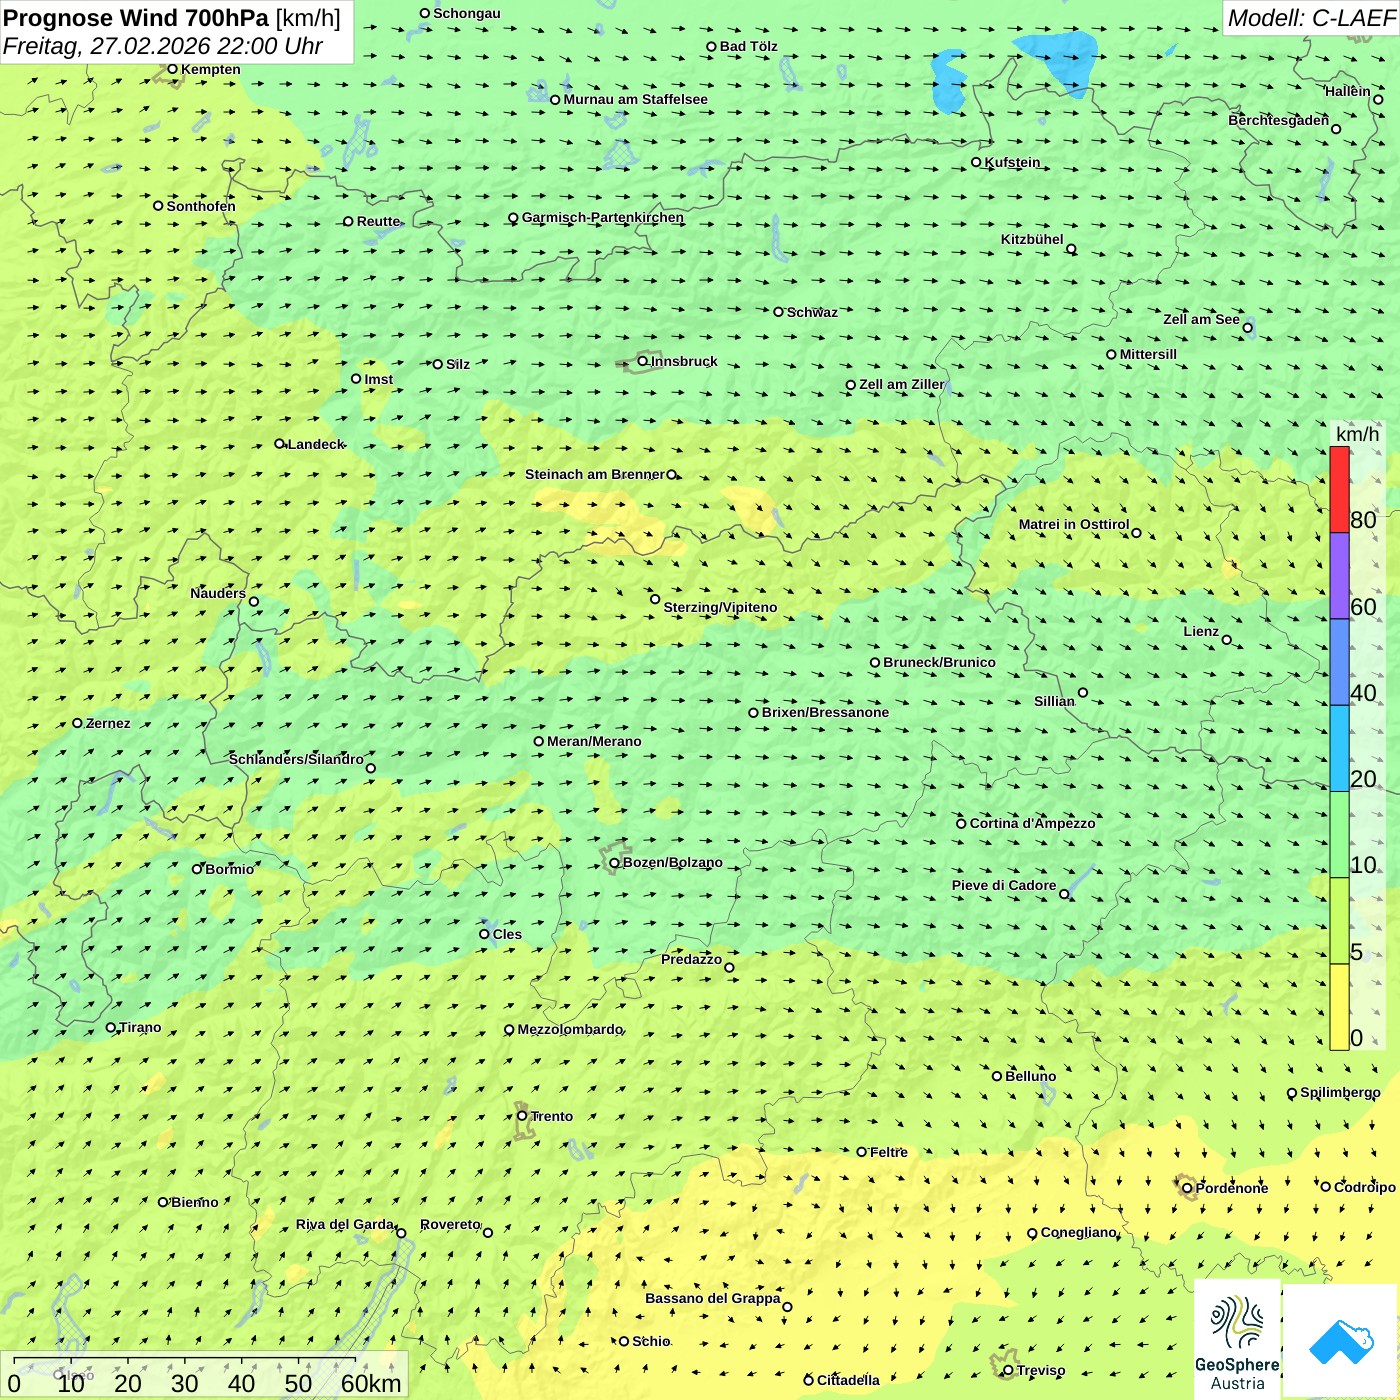Click the Kempten label
Screen dimensions: 1400x1400
tap(211, 69)
